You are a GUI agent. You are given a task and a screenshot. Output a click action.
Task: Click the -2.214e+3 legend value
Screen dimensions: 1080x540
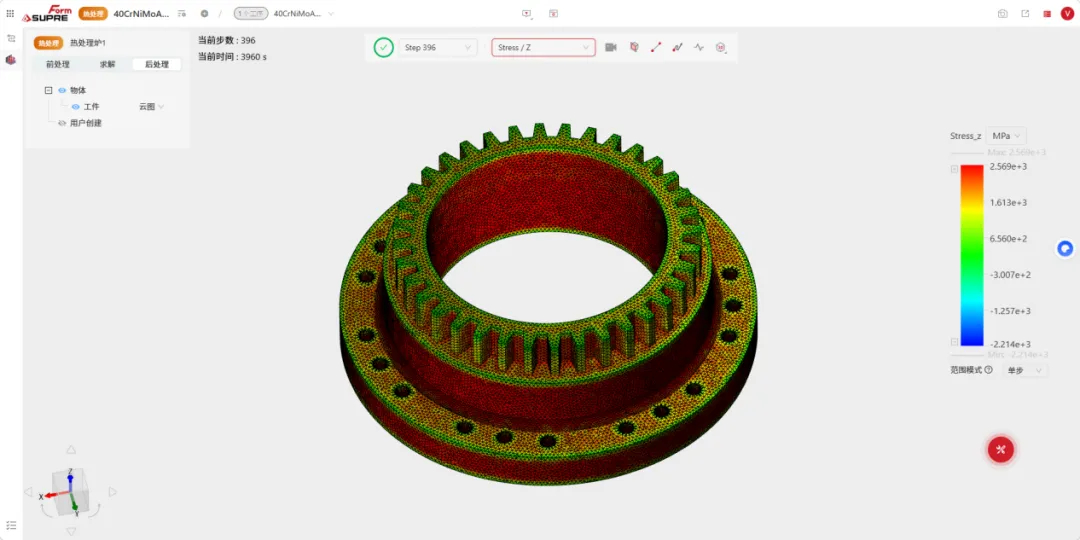[x=1010, y=344]
